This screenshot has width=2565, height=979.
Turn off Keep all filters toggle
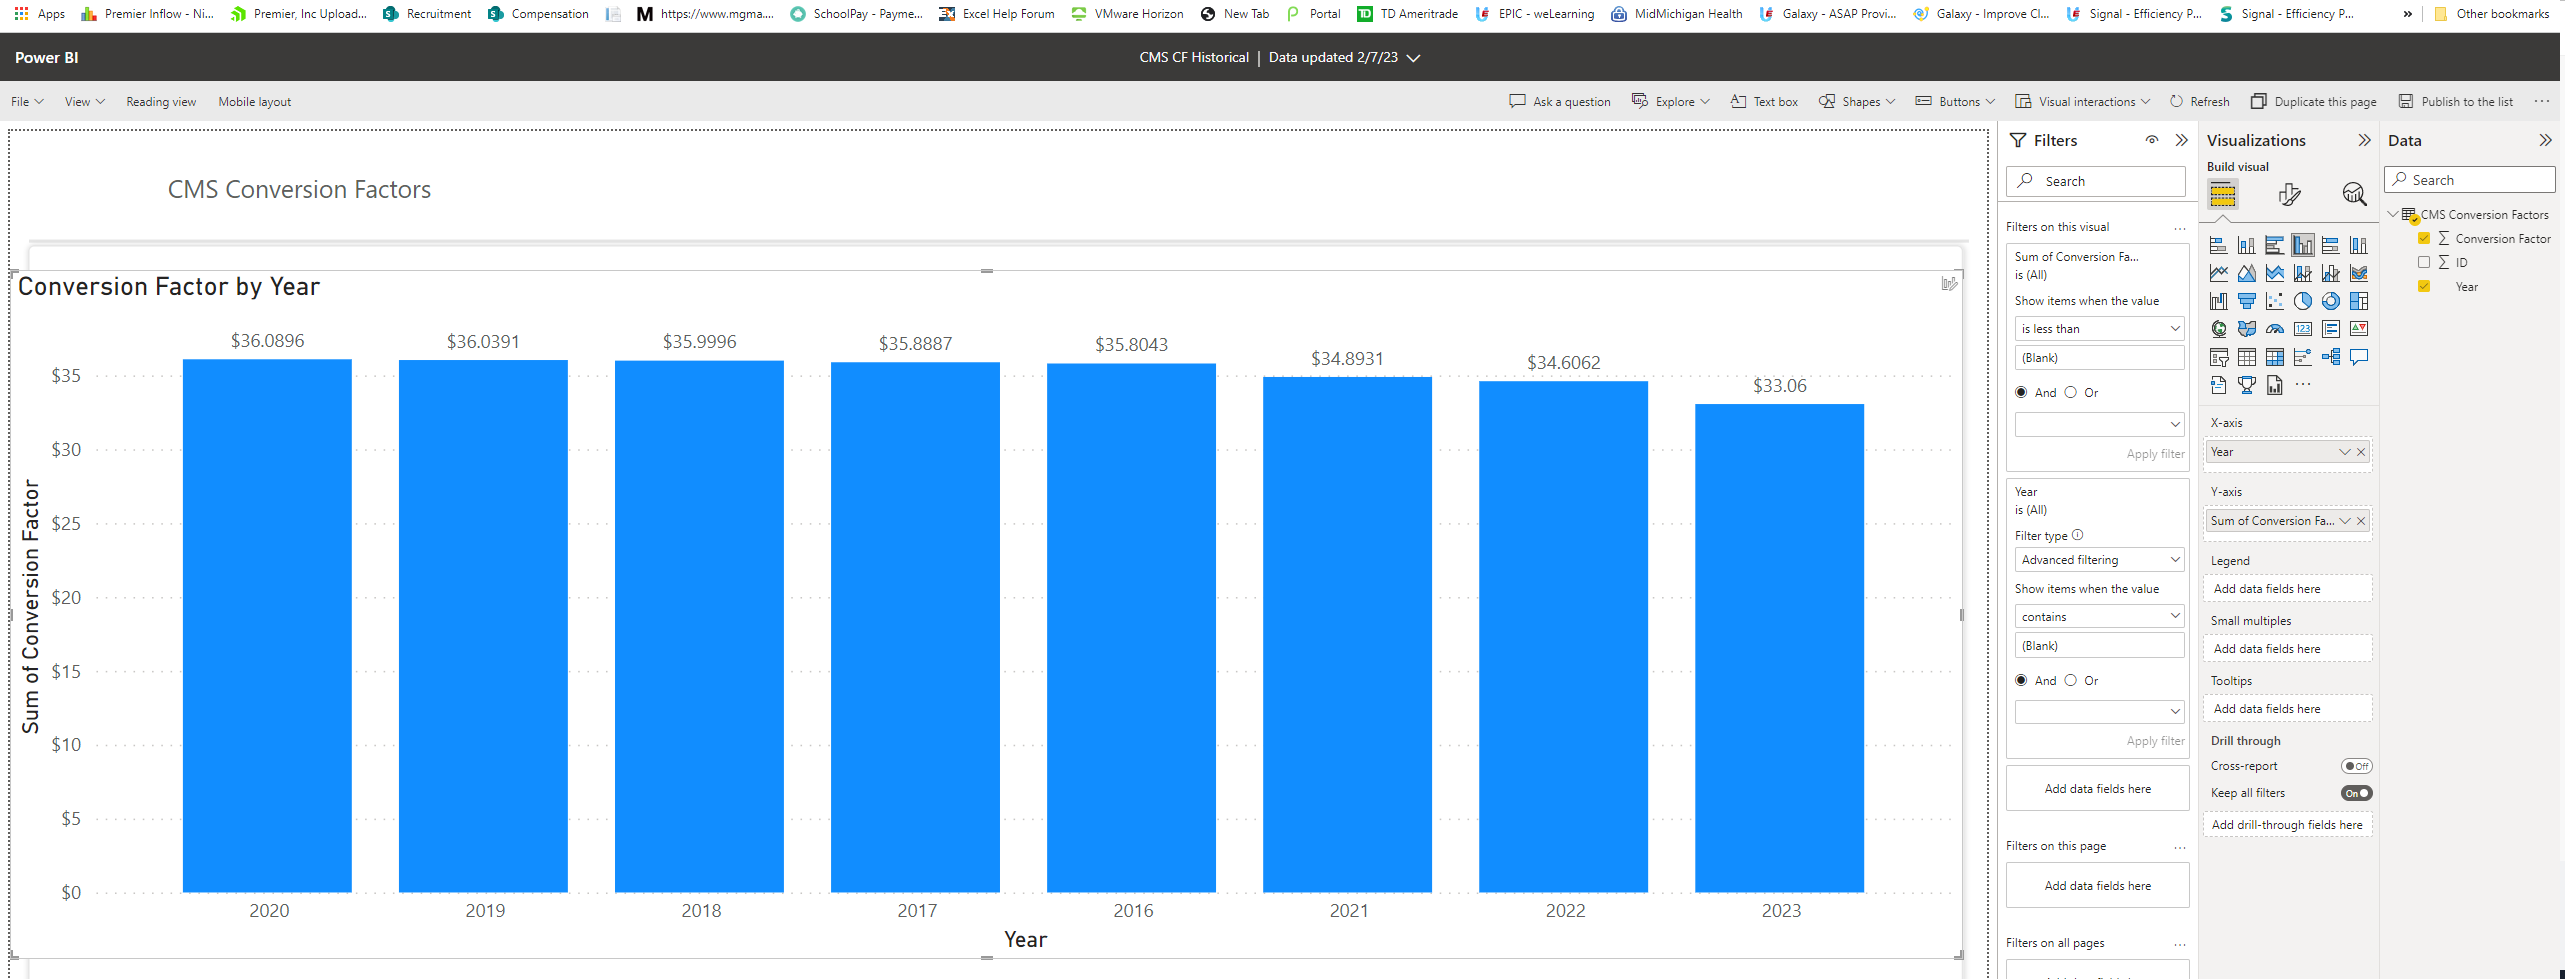2356,793
